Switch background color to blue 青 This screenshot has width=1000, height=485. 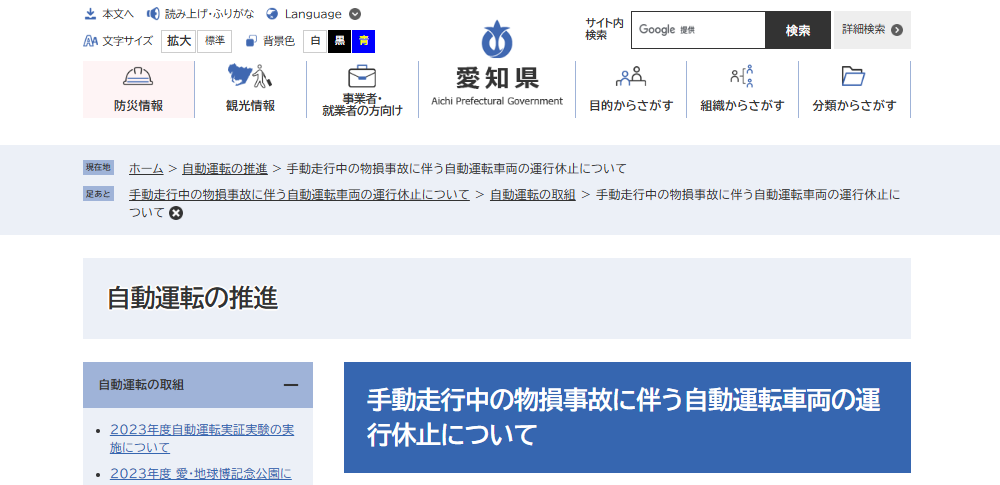pos(364,41)
